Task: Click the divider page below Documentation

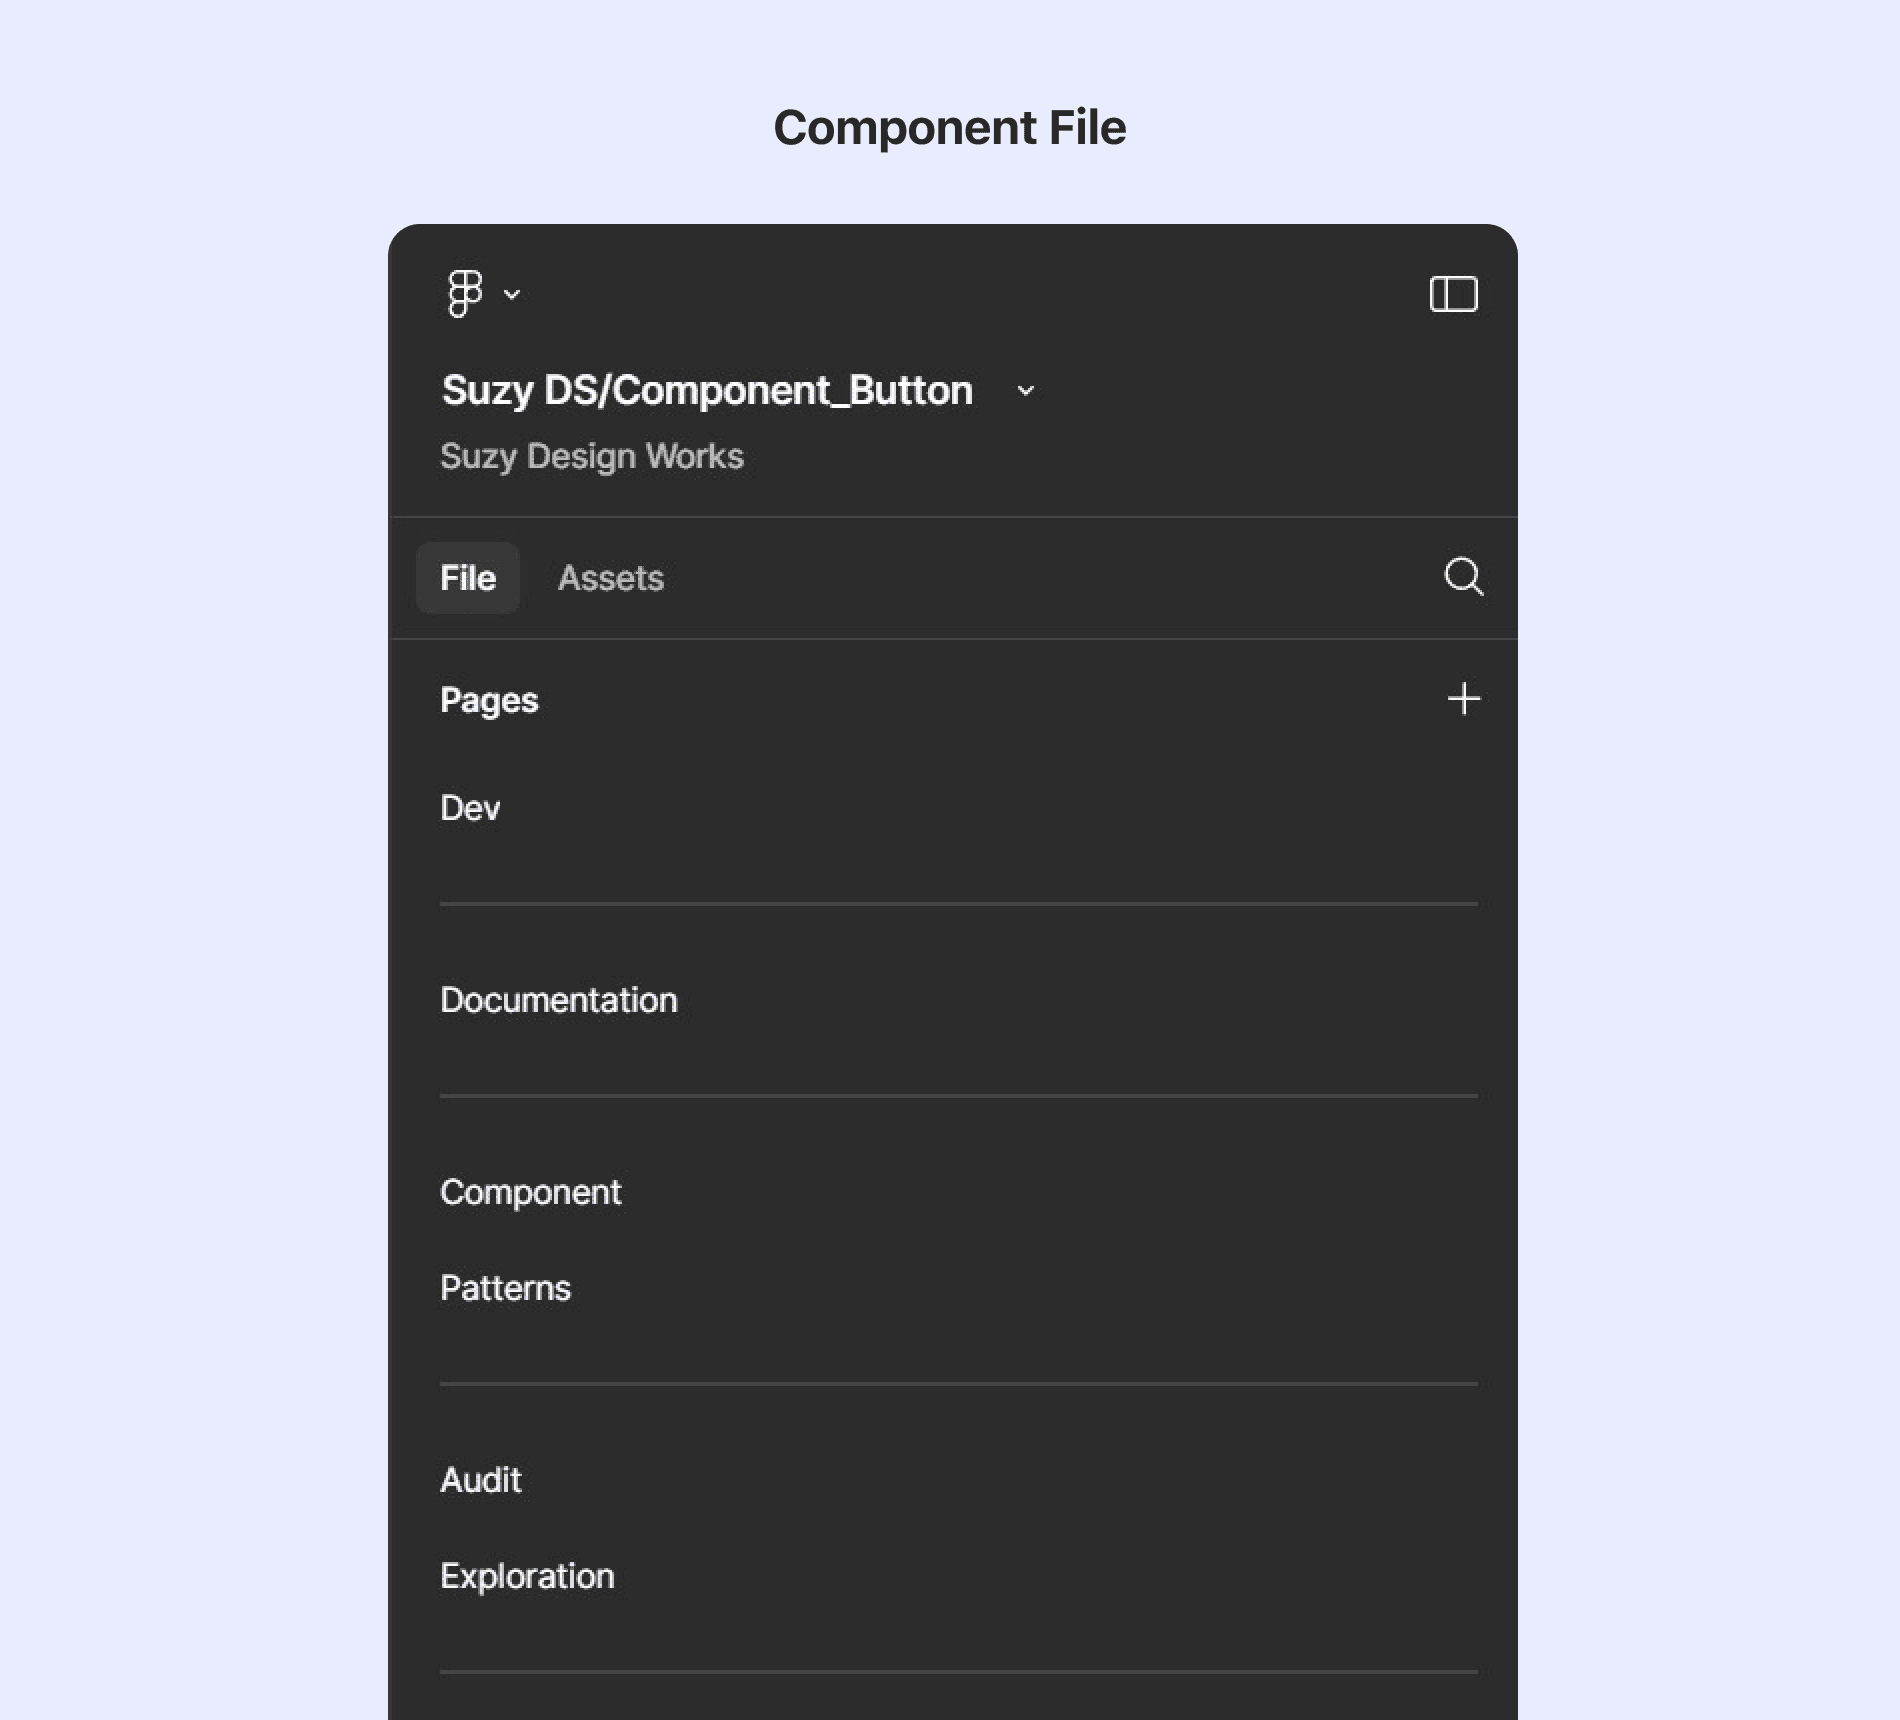Action: pos(959,1096)
